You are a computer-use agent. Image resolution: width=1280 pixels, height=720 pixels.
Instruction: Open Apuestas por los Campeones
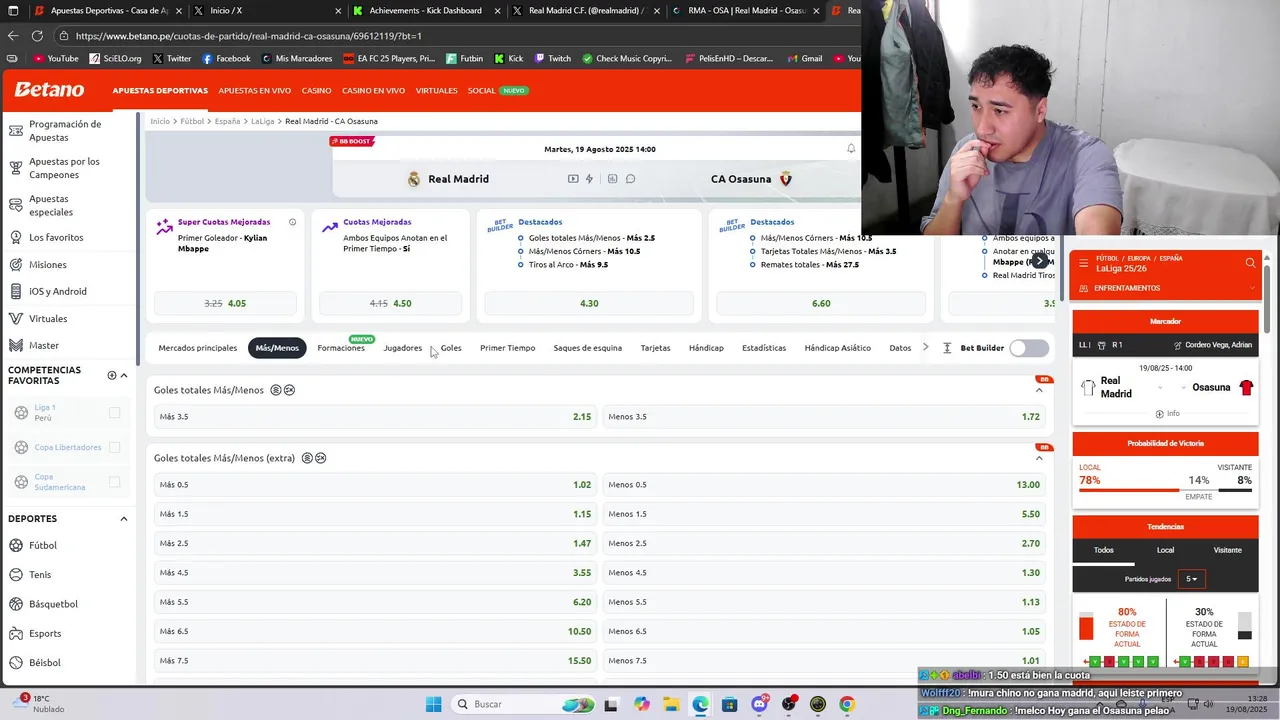[66, 167]
